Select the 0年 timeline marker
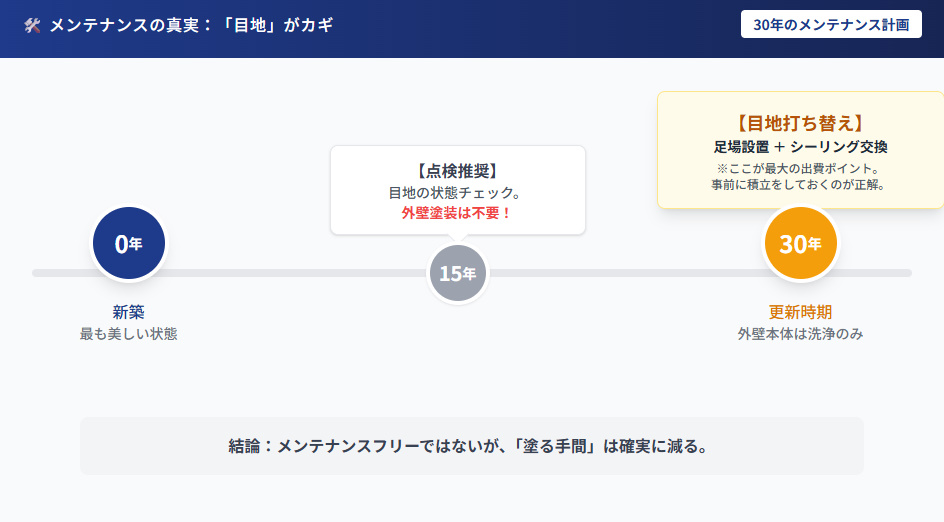Image resolution: width=944 pixels, height=522 pixels. tap(129, 243)
